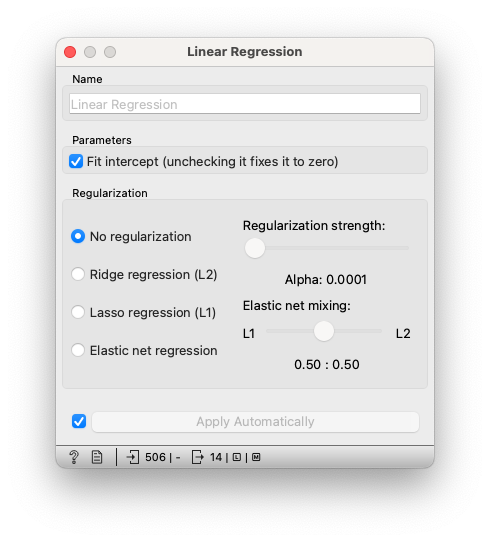Viewport: 490px width, 542px height.
Task: Uncheck Fit intercept checkbox
Action: click(x=76, y=161)
